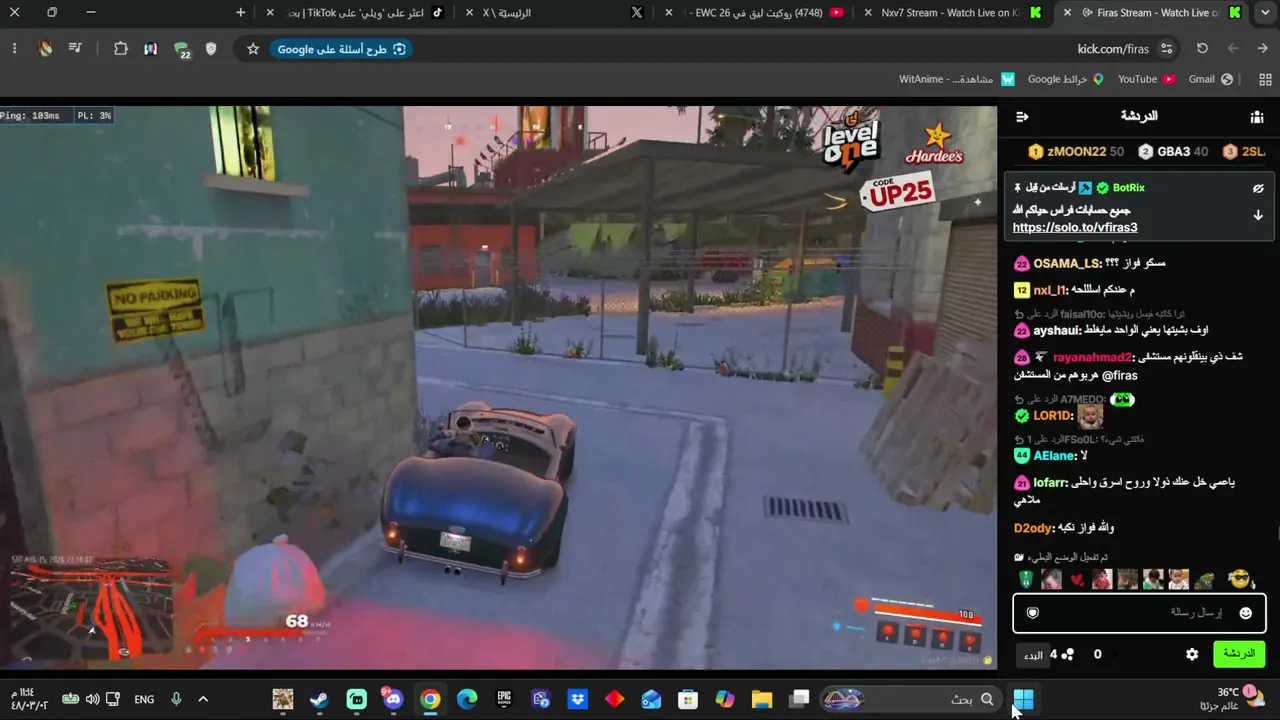The height and width of the screenshot is (720, 1280).
Task: Send the chat with the green button
Action: coord(1238,654)
